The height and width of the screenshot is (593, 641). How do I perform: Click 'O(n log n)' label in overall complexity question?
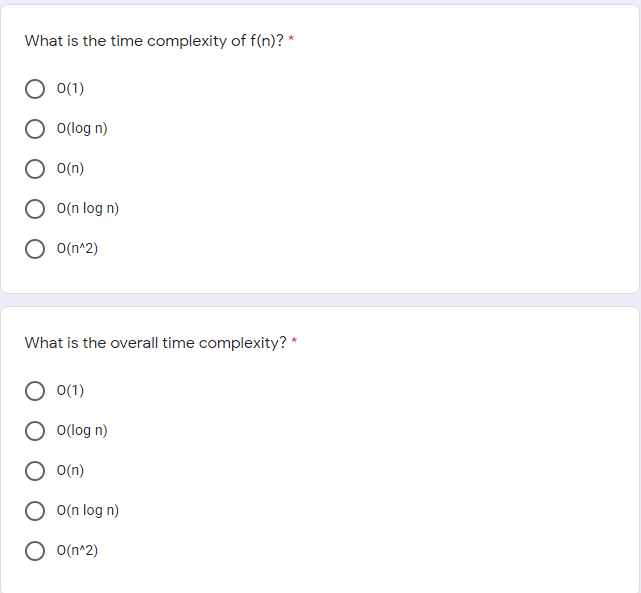pos(88,511)
